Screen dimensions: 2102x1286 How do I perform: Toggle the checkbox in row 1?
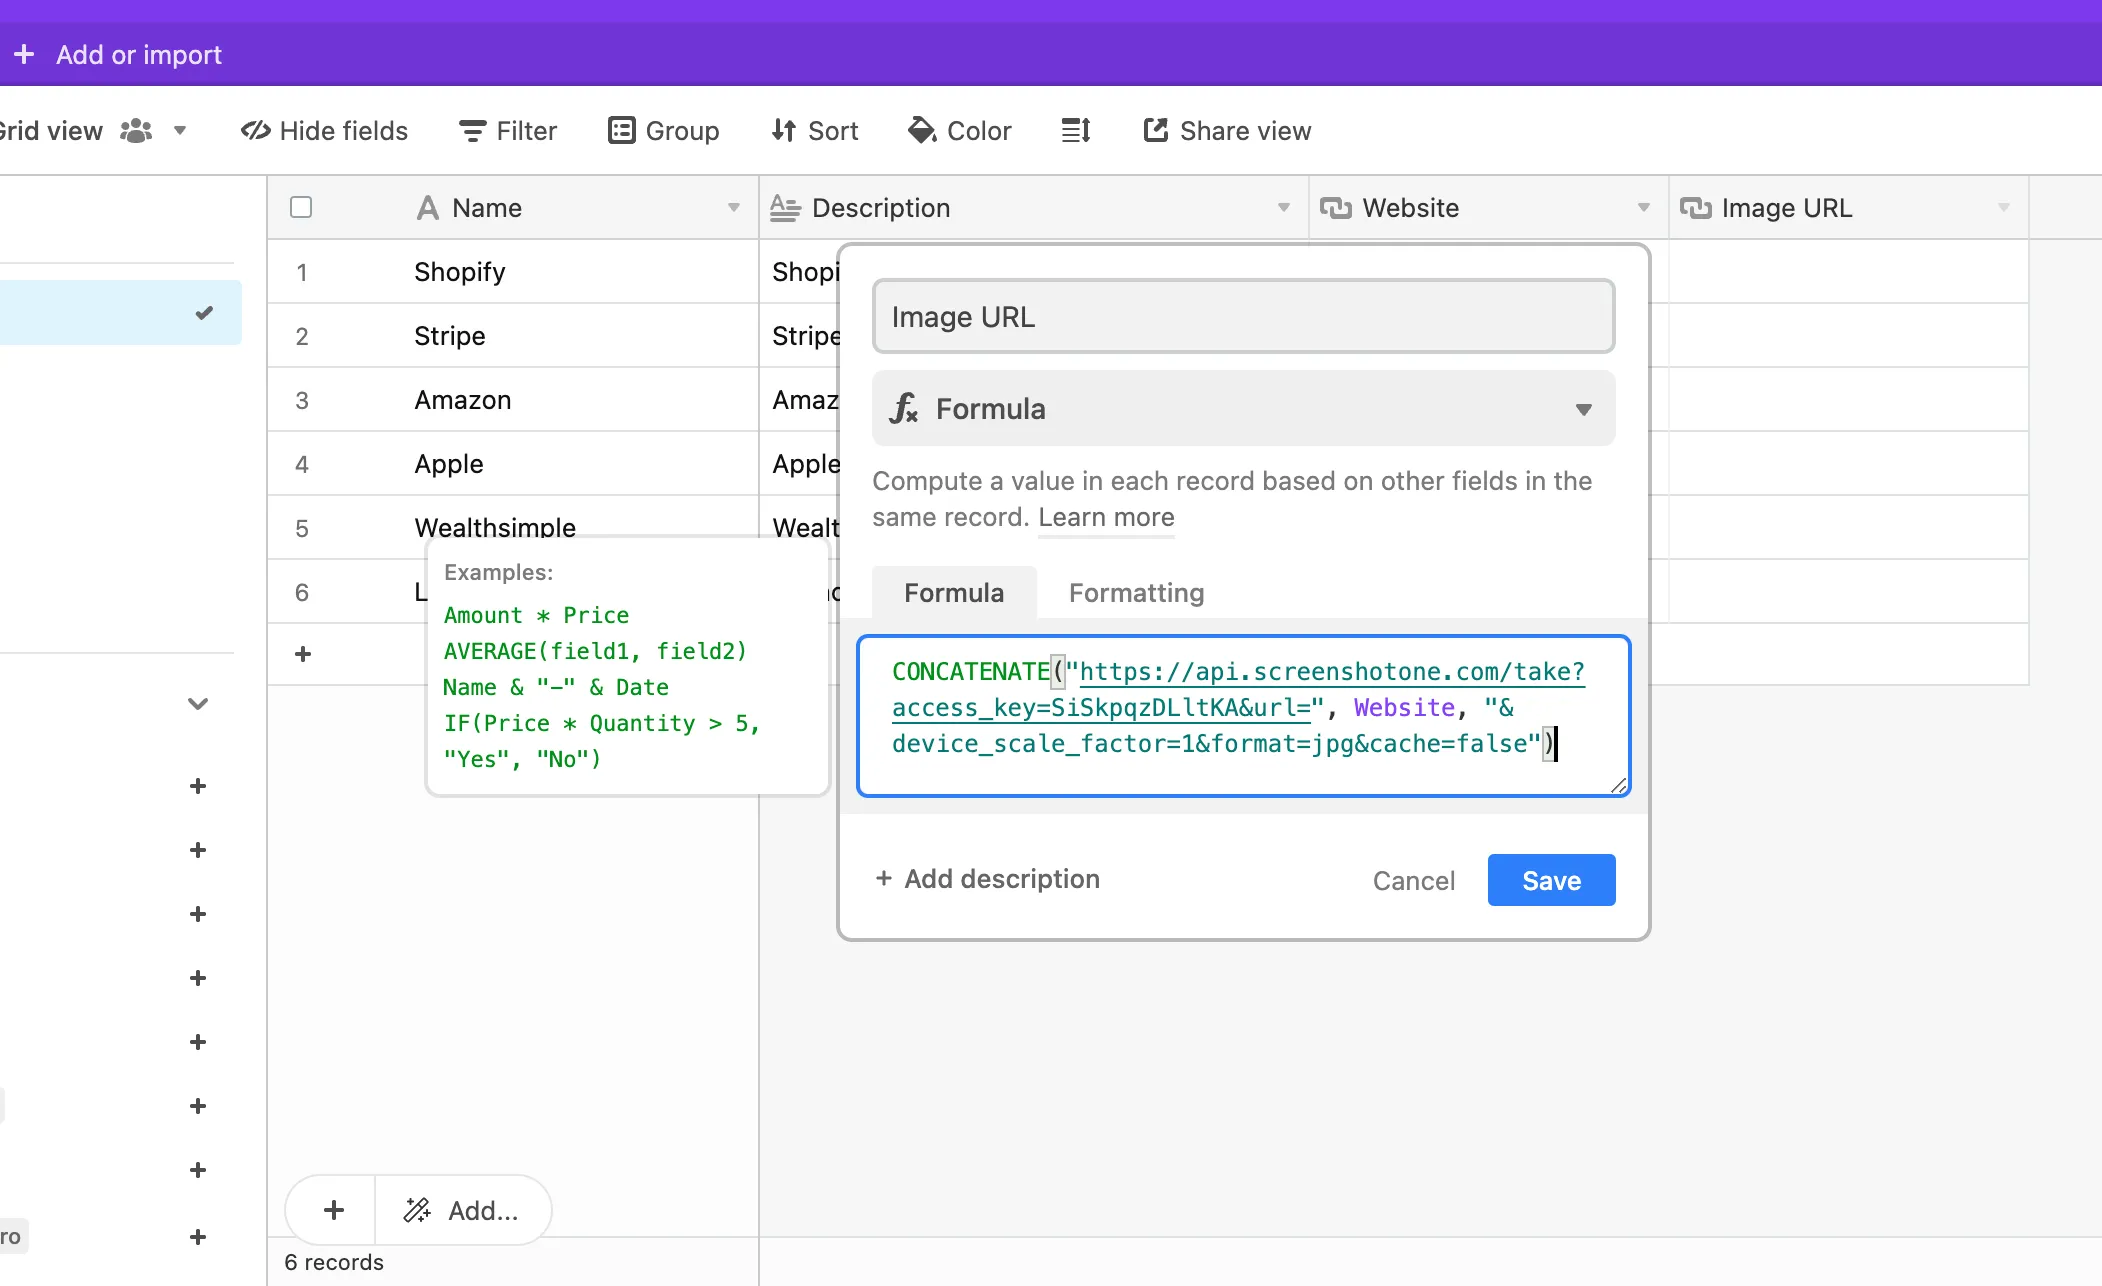(x=300, y=272)
